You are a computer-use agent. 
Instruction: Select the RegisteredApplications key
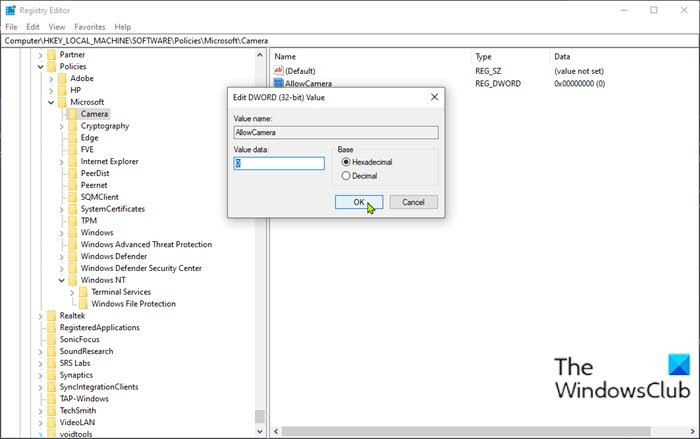pyautogui.click(x=100, y=327)
